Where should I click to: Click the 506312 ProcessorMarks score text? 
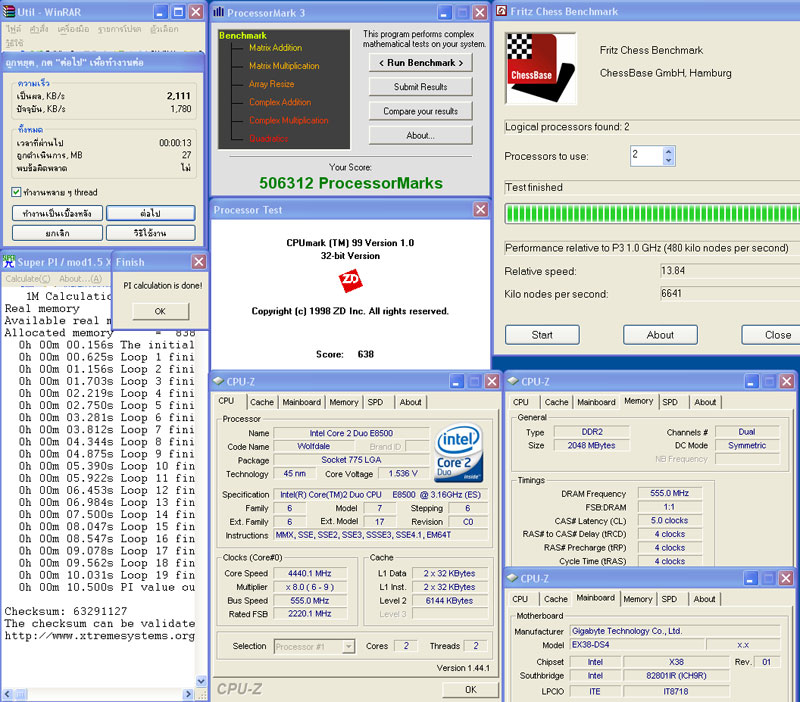point(351,183)
